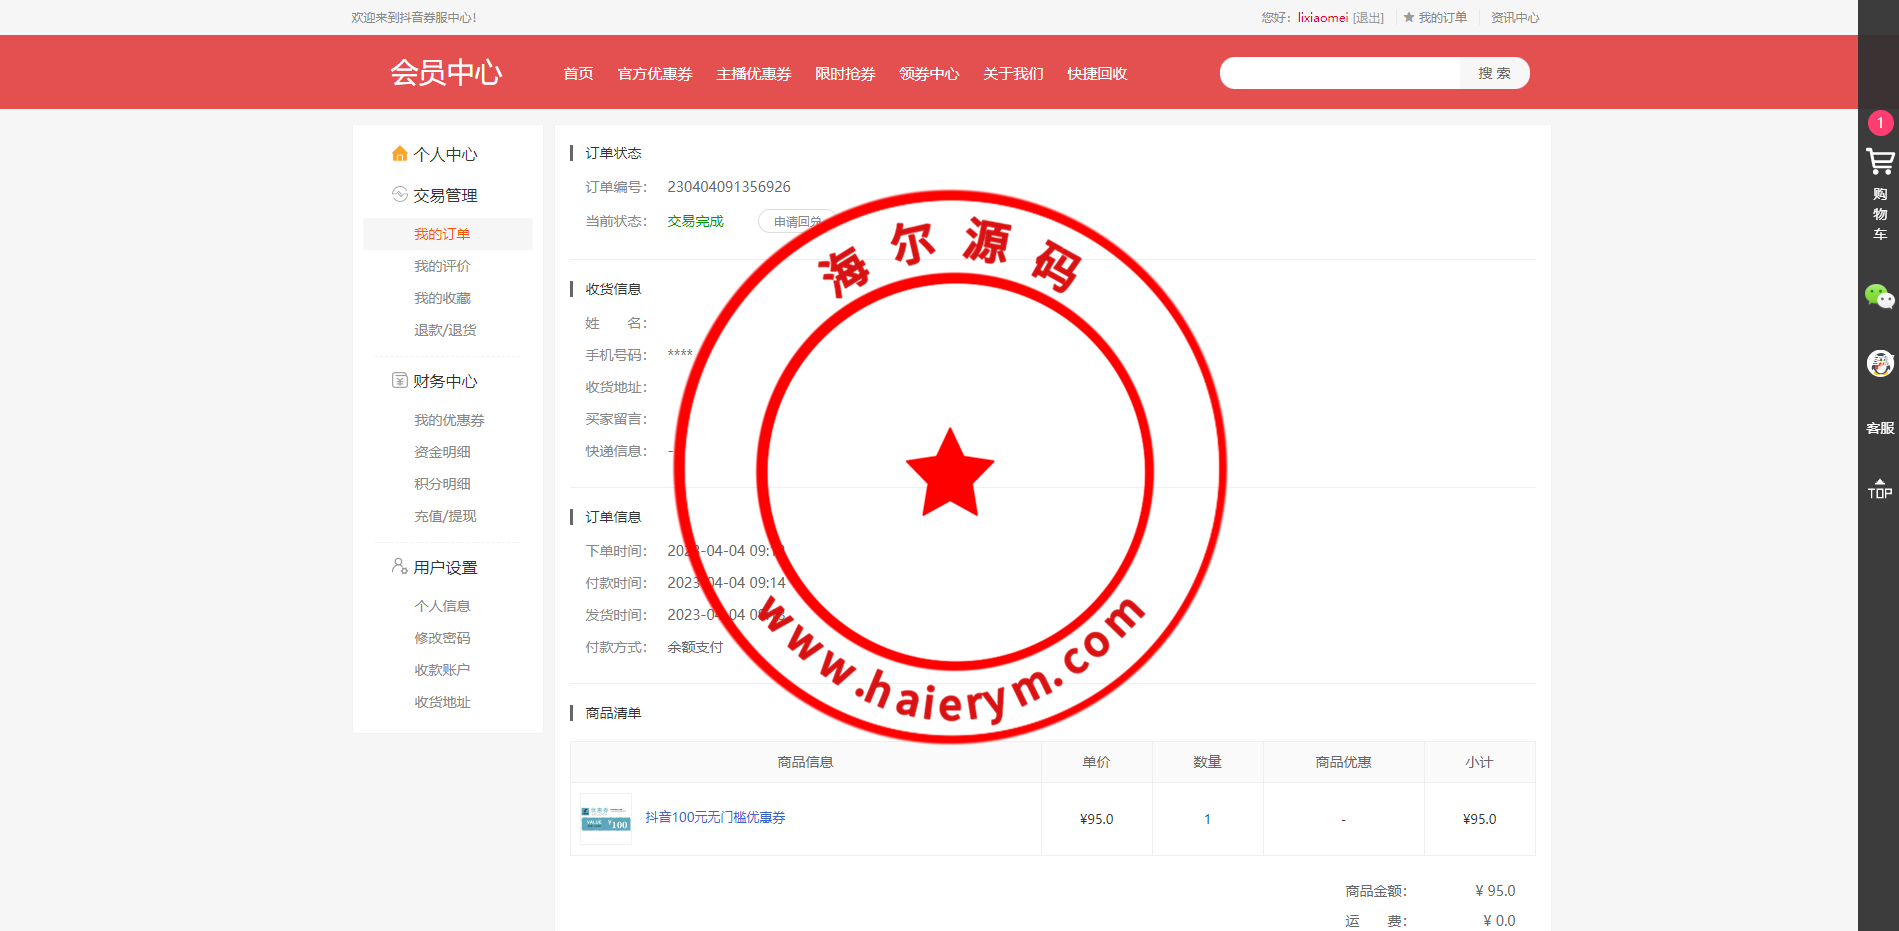Click the TOP back-to-top icon
1899x931 pixels.
tap(1879, 488)
